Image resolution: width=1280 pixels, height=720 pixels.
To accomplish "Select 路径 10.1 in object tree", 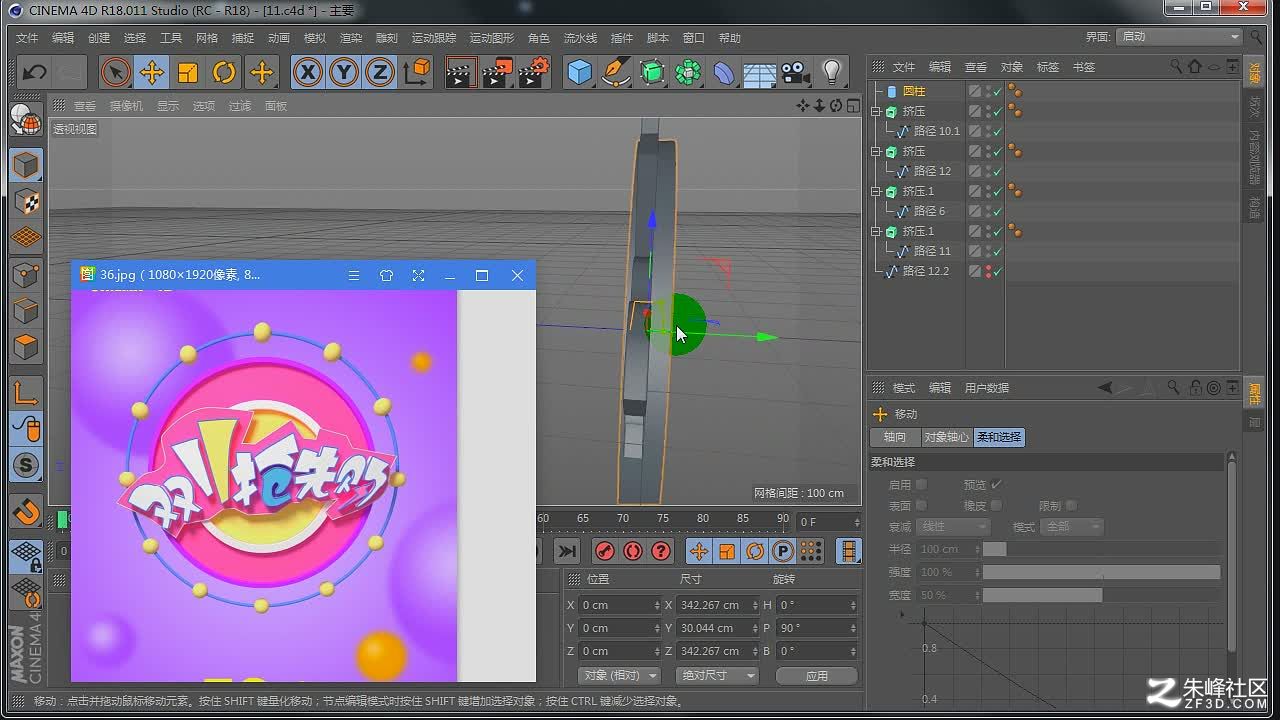I will click(937, 131).
